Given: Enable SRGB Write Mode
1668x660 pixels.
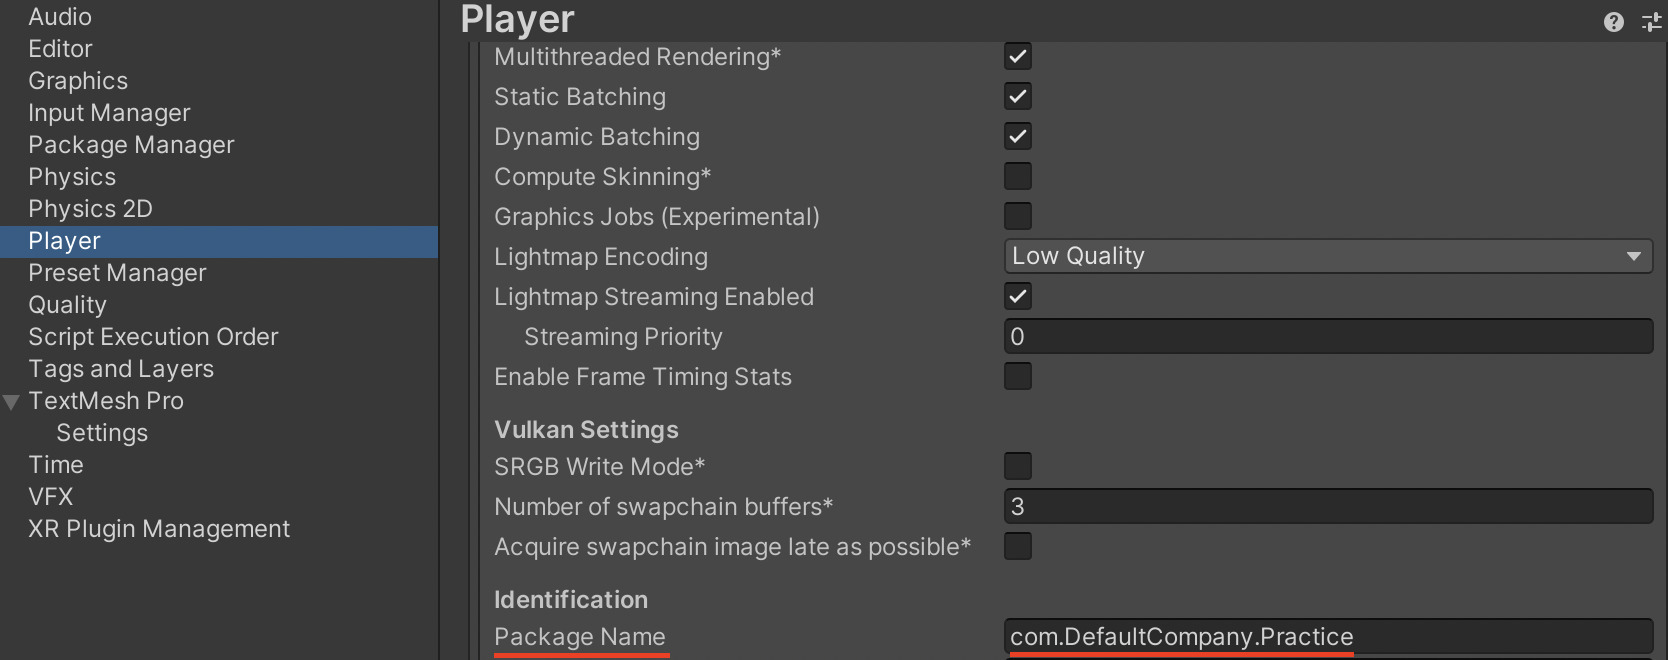Looking at the screenshot, I should point(1017,466).
